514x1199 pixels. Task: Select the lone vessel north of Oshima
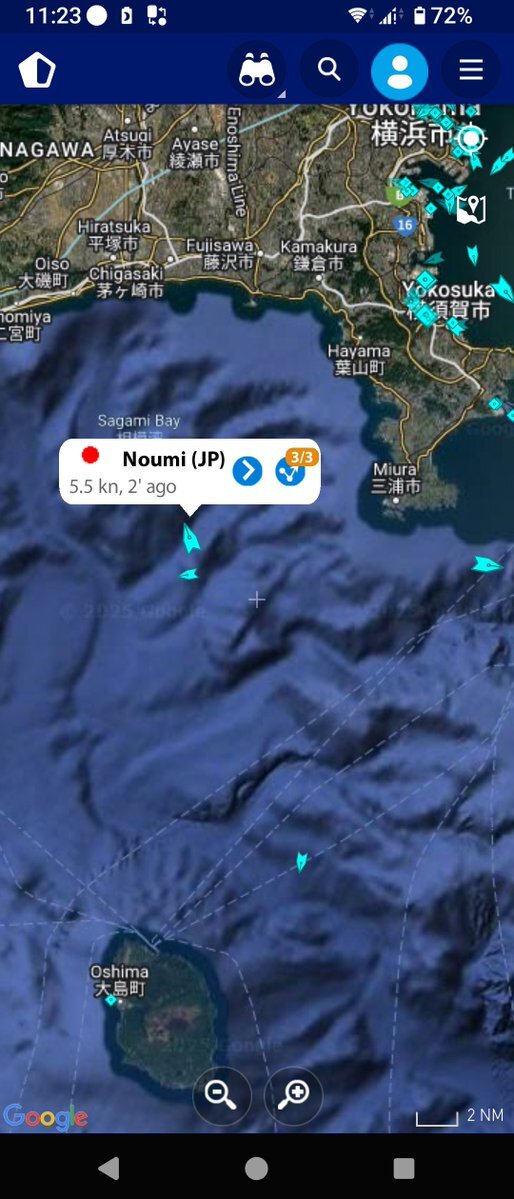click(x=301, y=862)
